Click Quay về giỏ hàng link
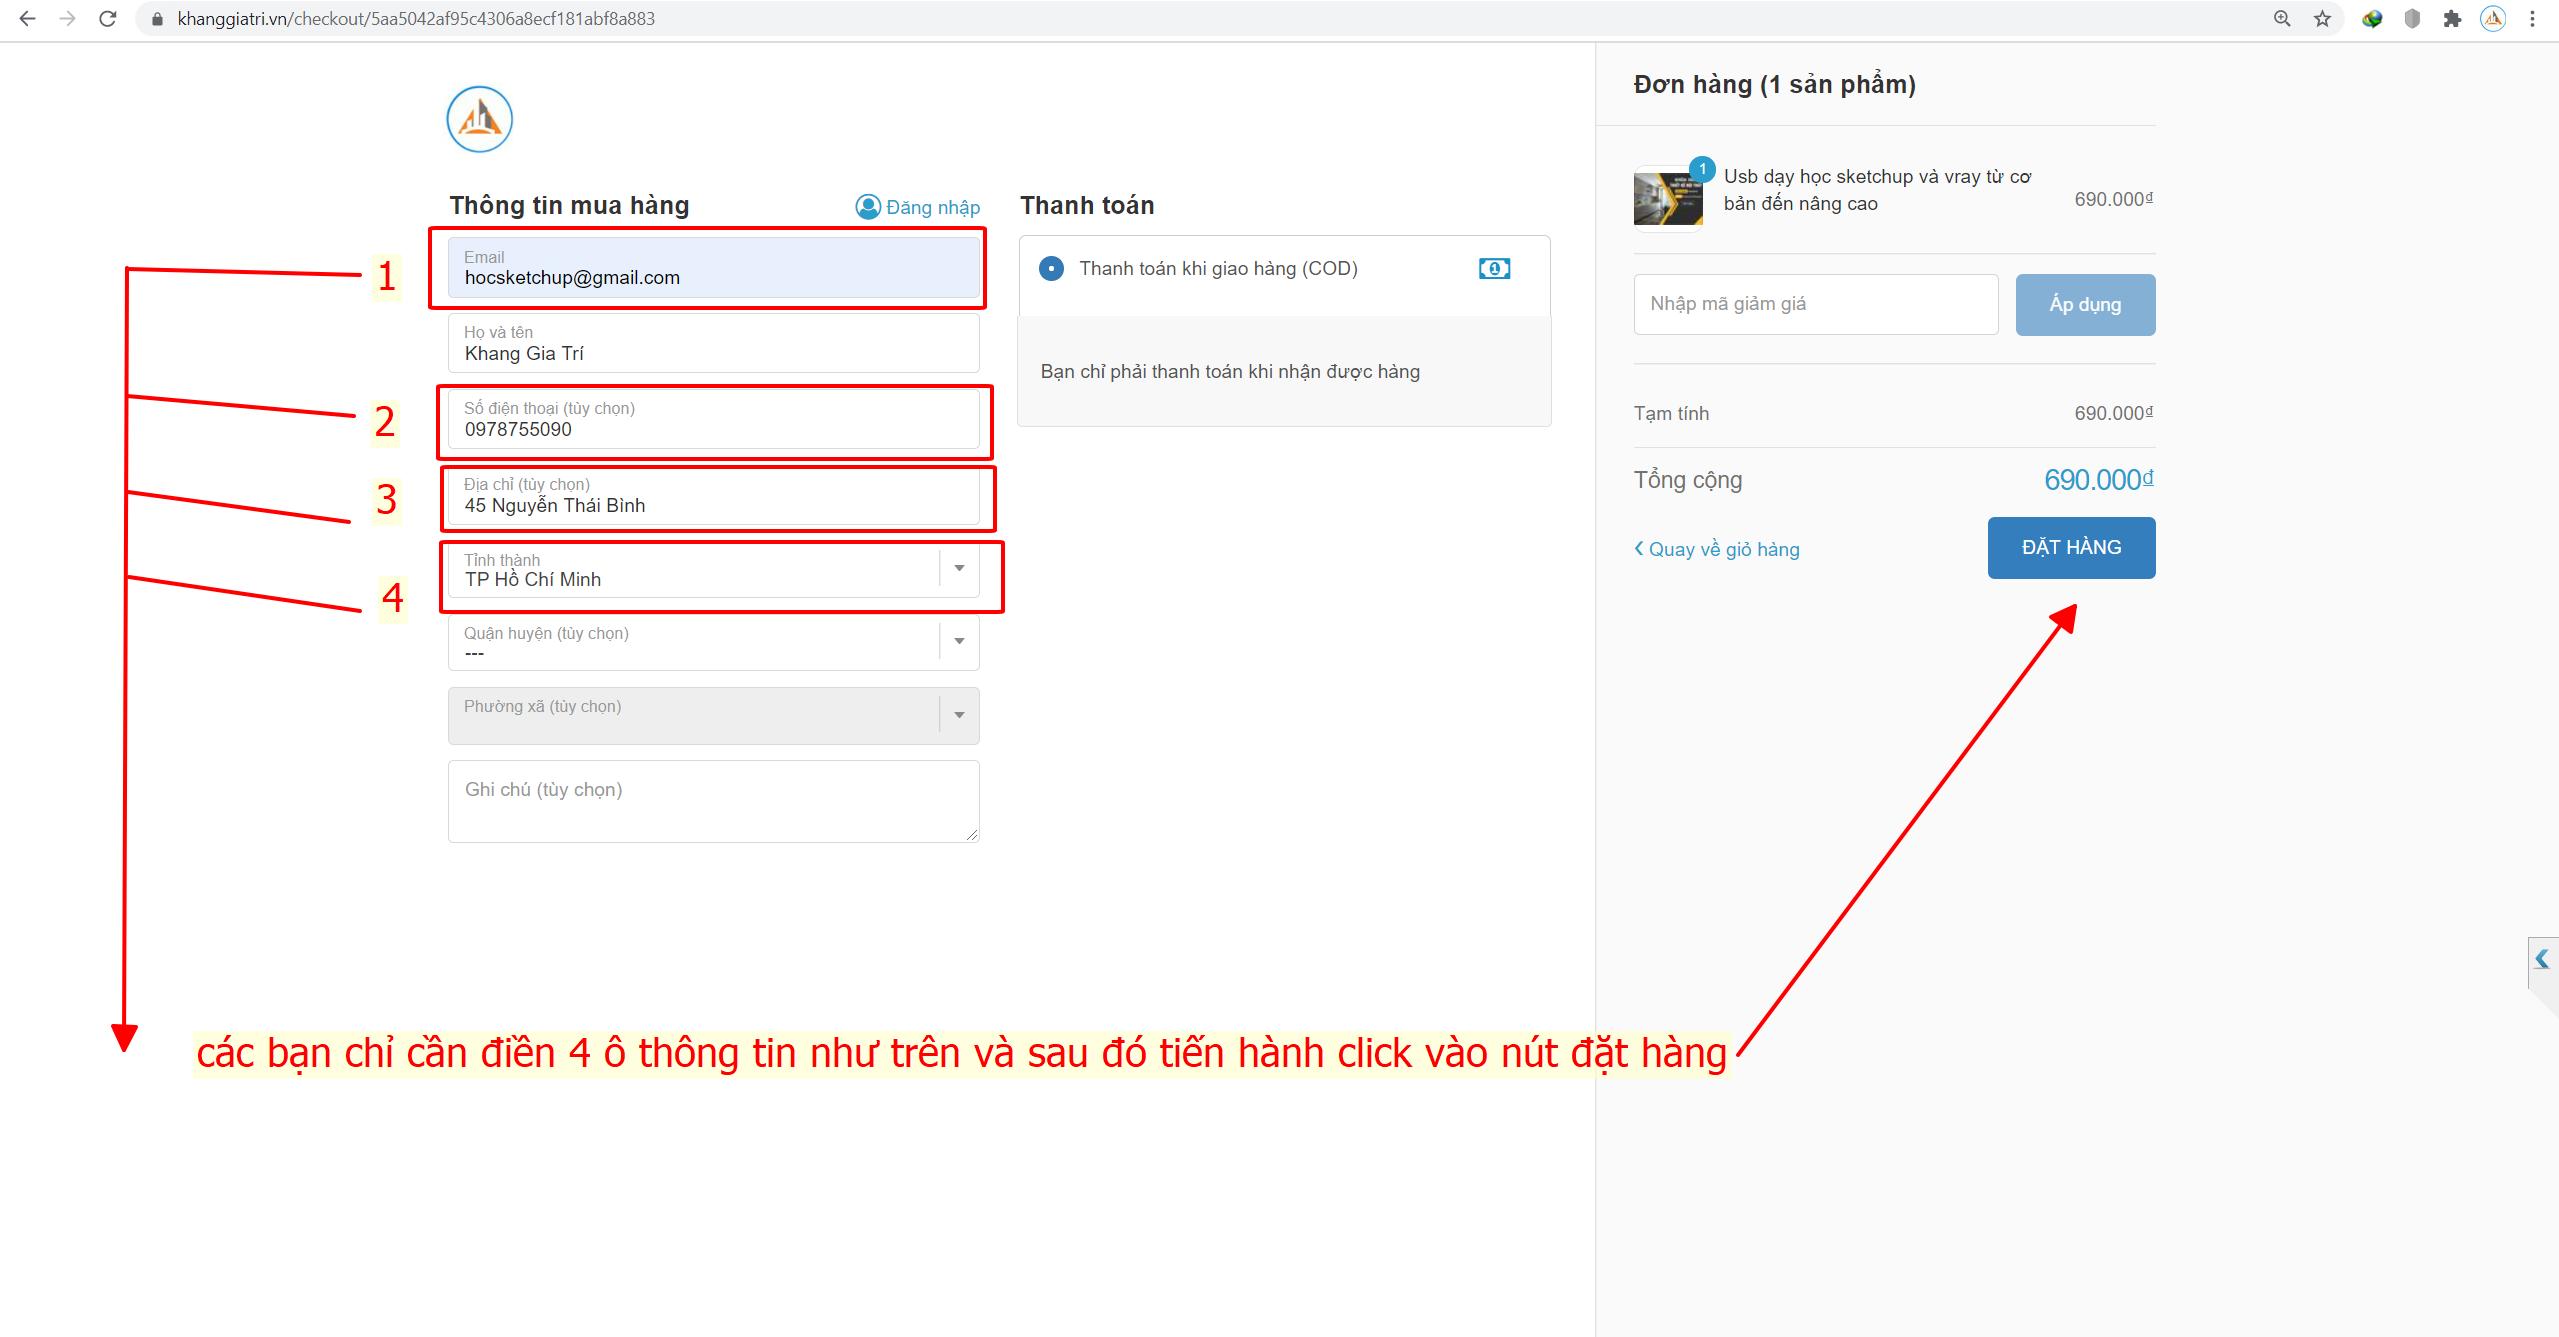This screenshot has height=1337, width=2559. tap(1717, 549)
